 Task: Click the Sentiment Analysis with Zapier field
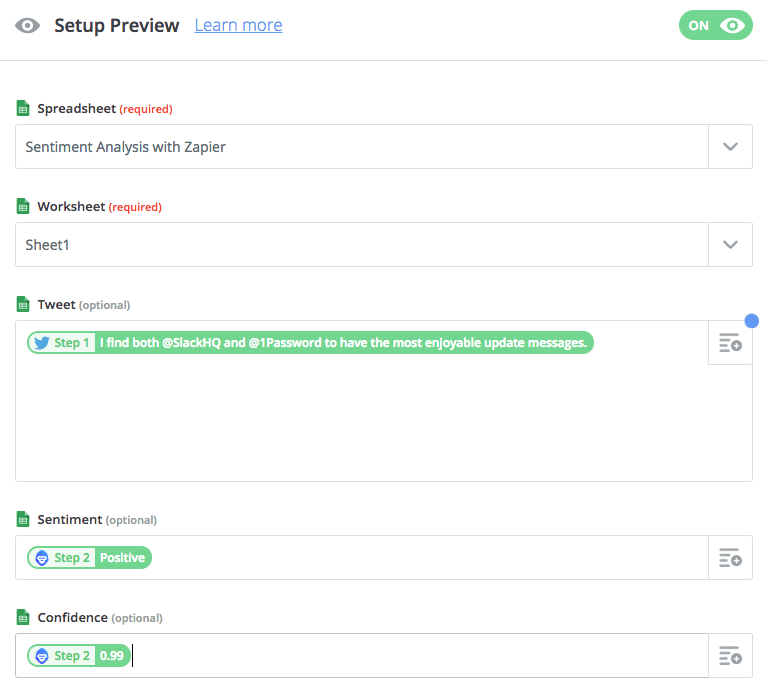(360, 147)
